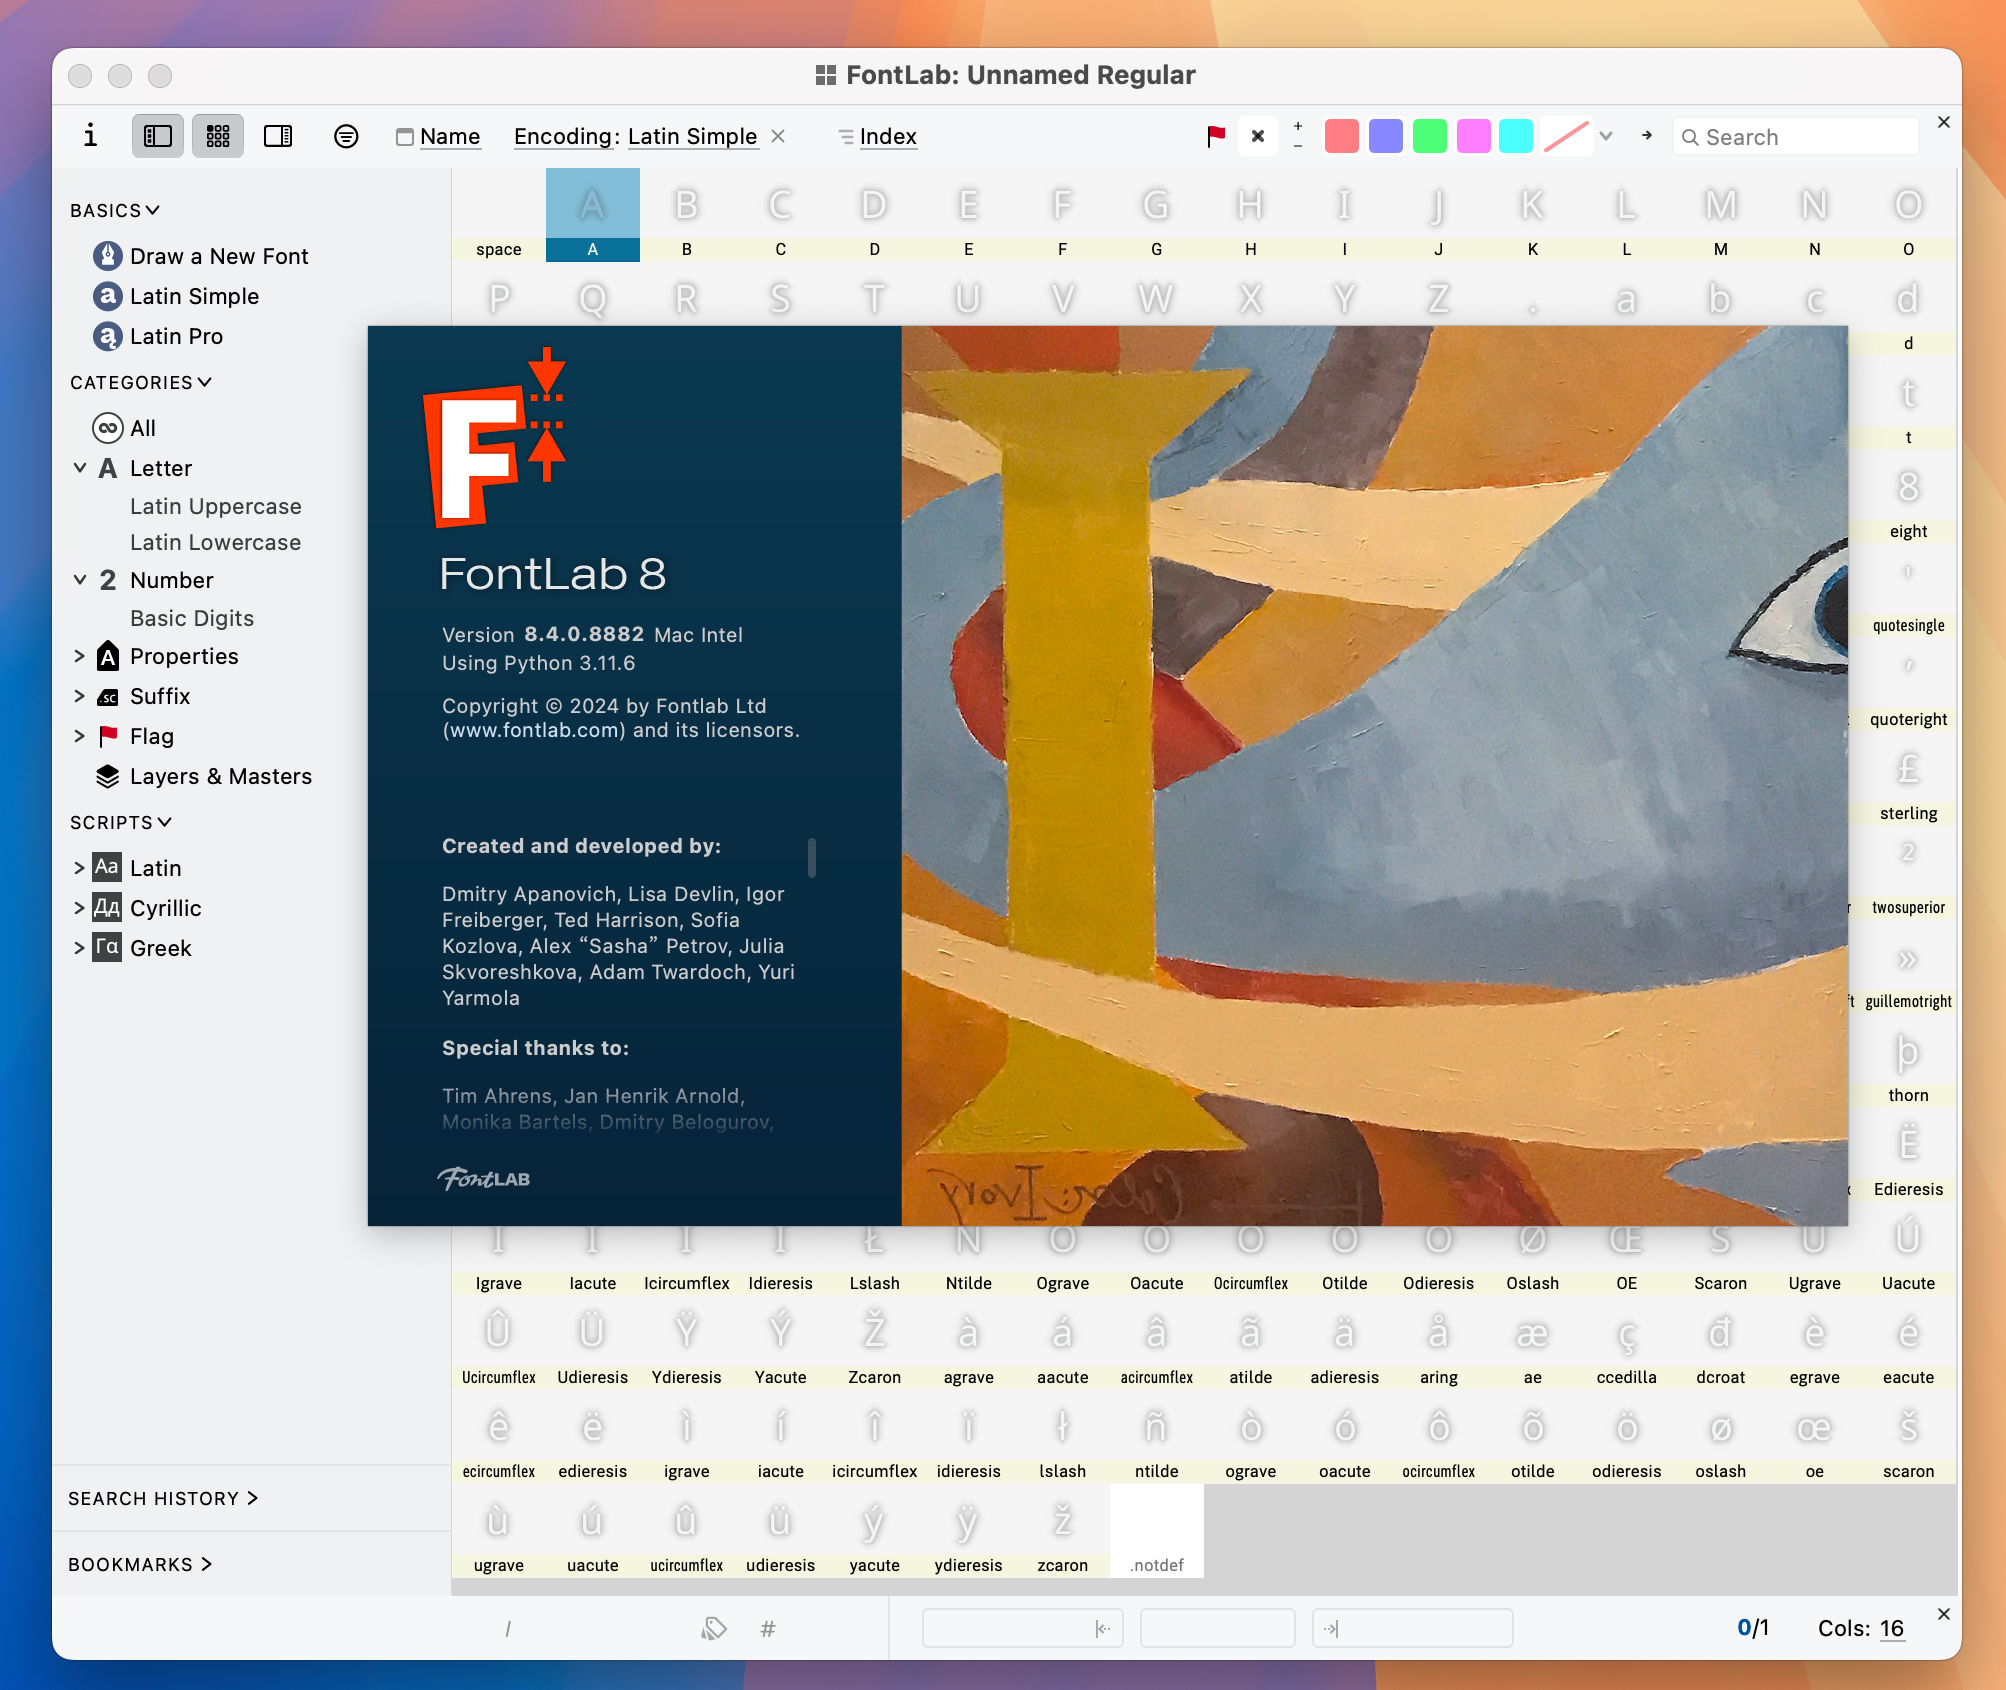Select the .notdef glyph cell
The height and width of the screenshot is (1690, 2006).
click(1157, 1531)
